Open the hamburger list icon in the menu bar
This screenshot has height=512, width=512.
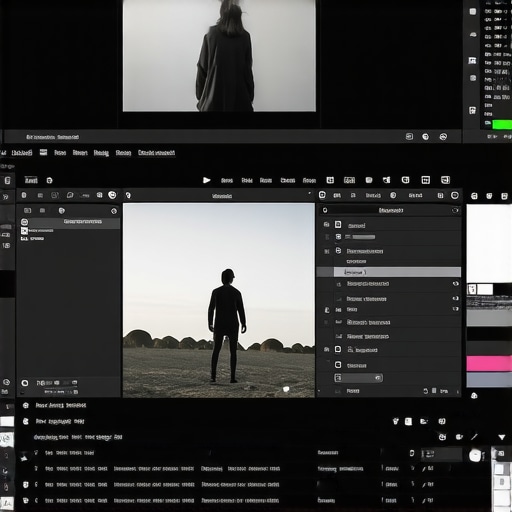(x=43, y=152)
